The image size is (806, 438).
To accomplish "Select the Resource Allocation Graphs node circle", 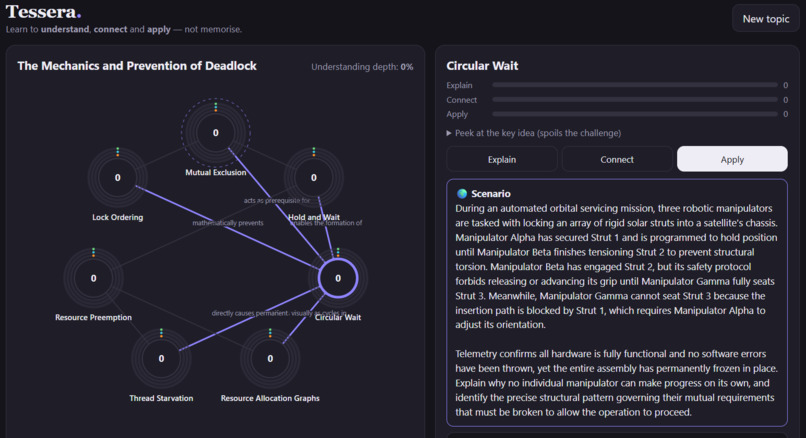I will 270,358.
